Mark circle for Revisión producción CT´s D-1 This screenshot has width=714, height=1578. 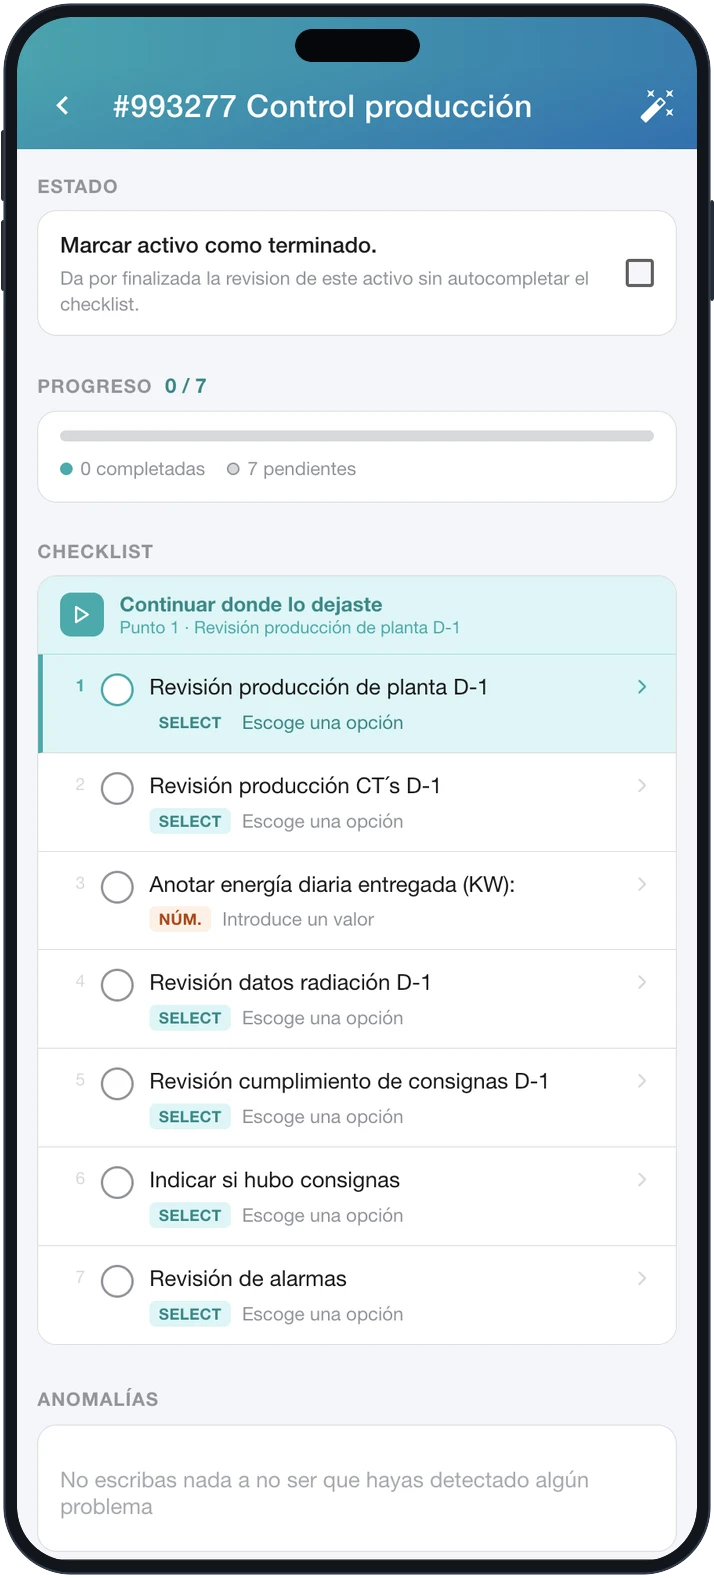(117, 788)
